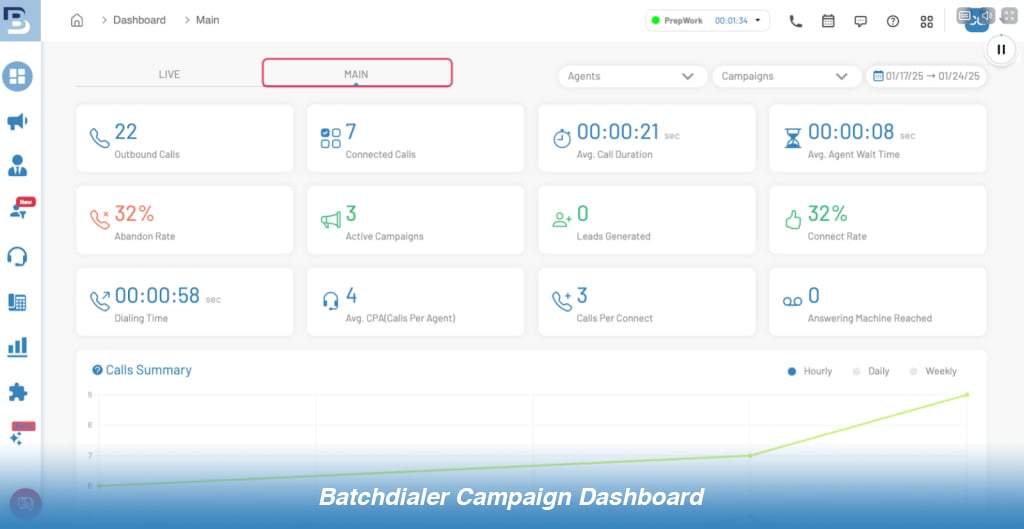
Task: Click the 00:00:58 Dialing Time value
Action: (x=157, y=296)
